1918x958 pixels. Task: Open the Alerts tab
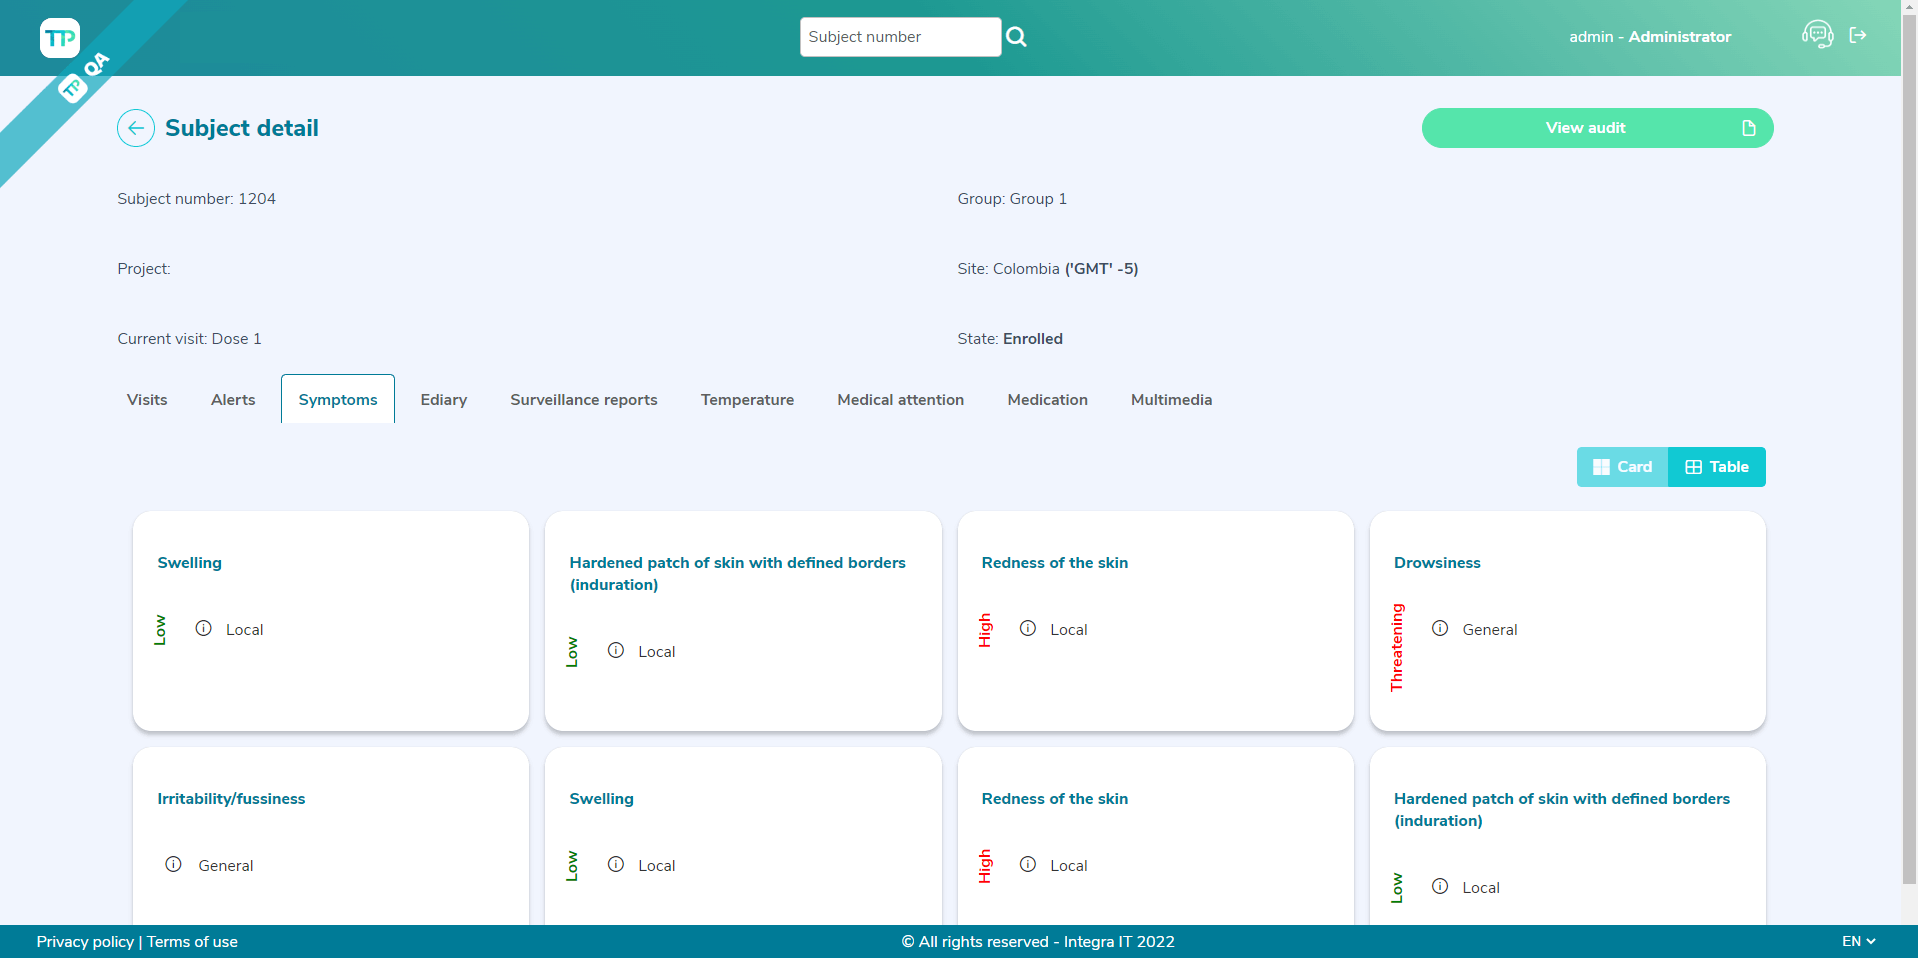tap(233, 399)
